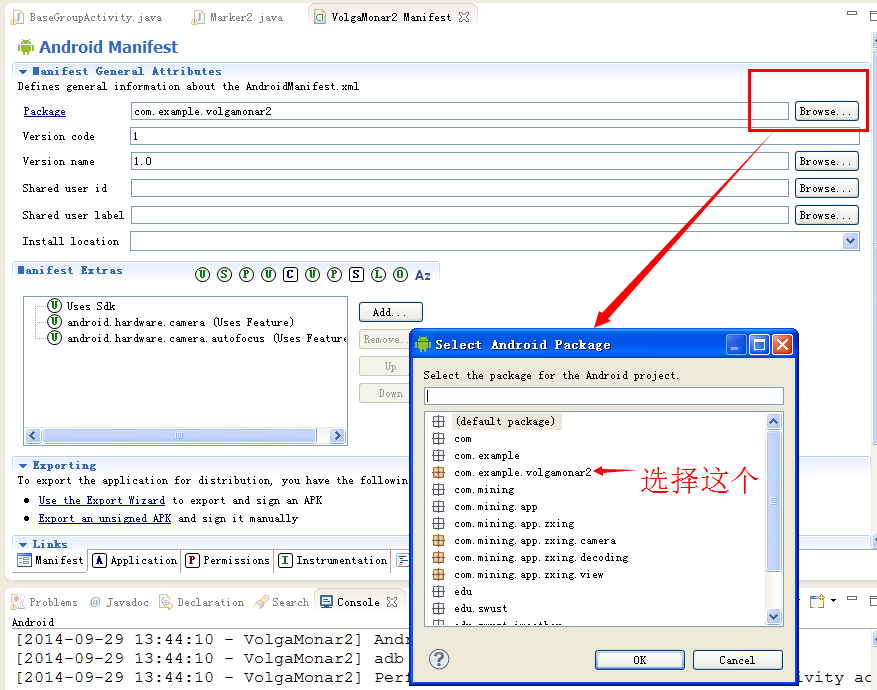Click the Manifest Extras tree scroll-left arrow
This screenshot has width=877, height=690.
33,436
